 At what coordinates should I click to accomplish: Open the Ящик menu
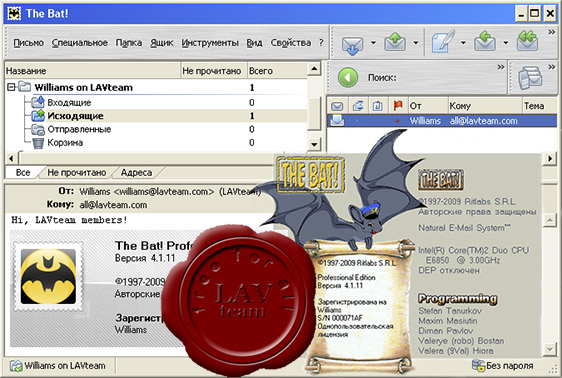point(162,43)
